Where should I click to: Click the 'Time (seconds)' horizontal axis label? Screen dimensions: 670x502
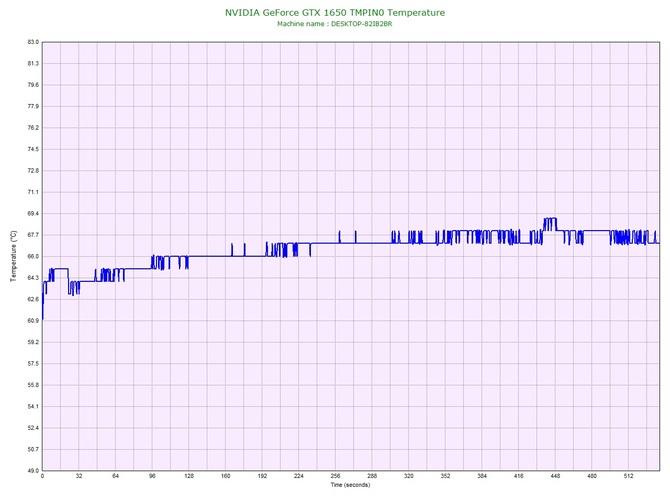tap(350, 485)
